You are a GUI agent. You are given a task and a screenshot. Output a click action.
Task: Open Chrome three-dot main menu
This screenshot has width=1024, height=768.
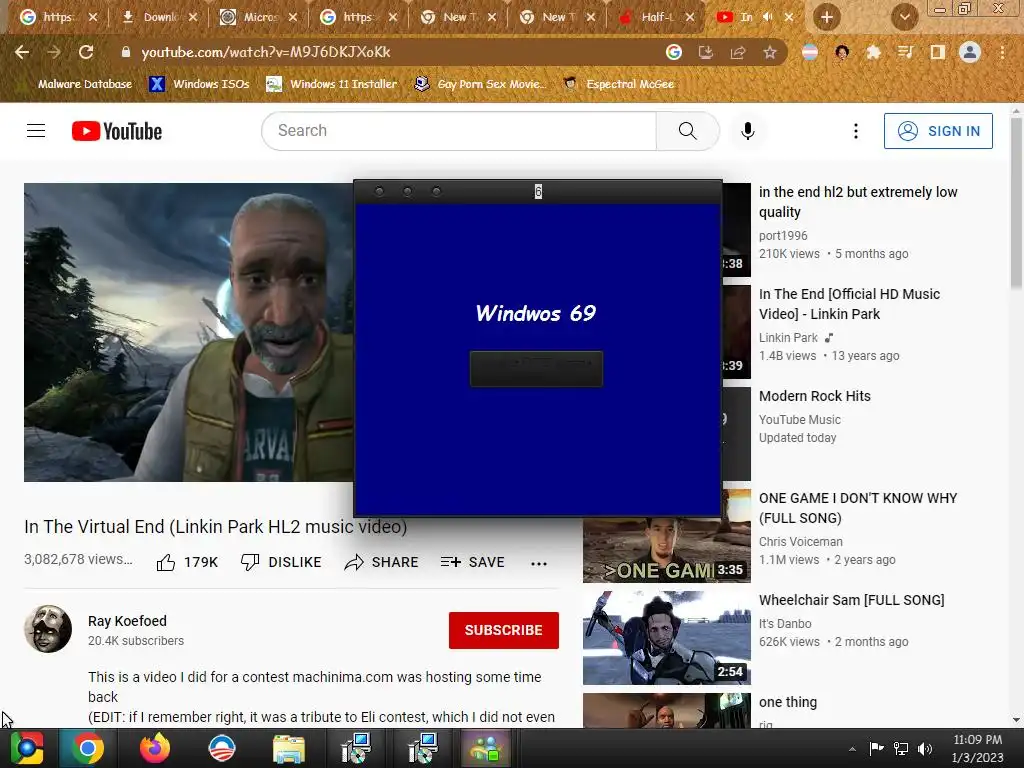[x=1002, y=52]
